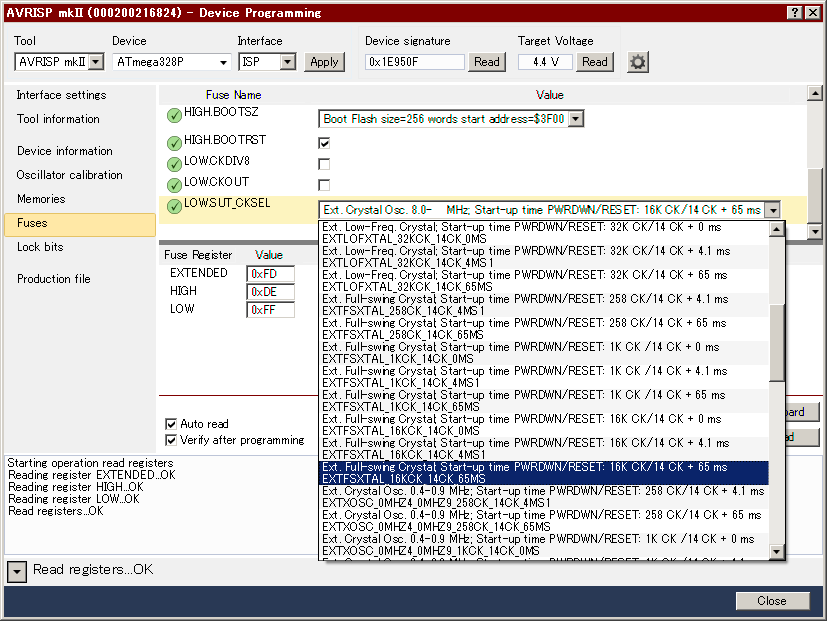Select EXTFSXTAL_1KCK_14CK_65MS option
The image size is (827, 621).
pos(544,401)
